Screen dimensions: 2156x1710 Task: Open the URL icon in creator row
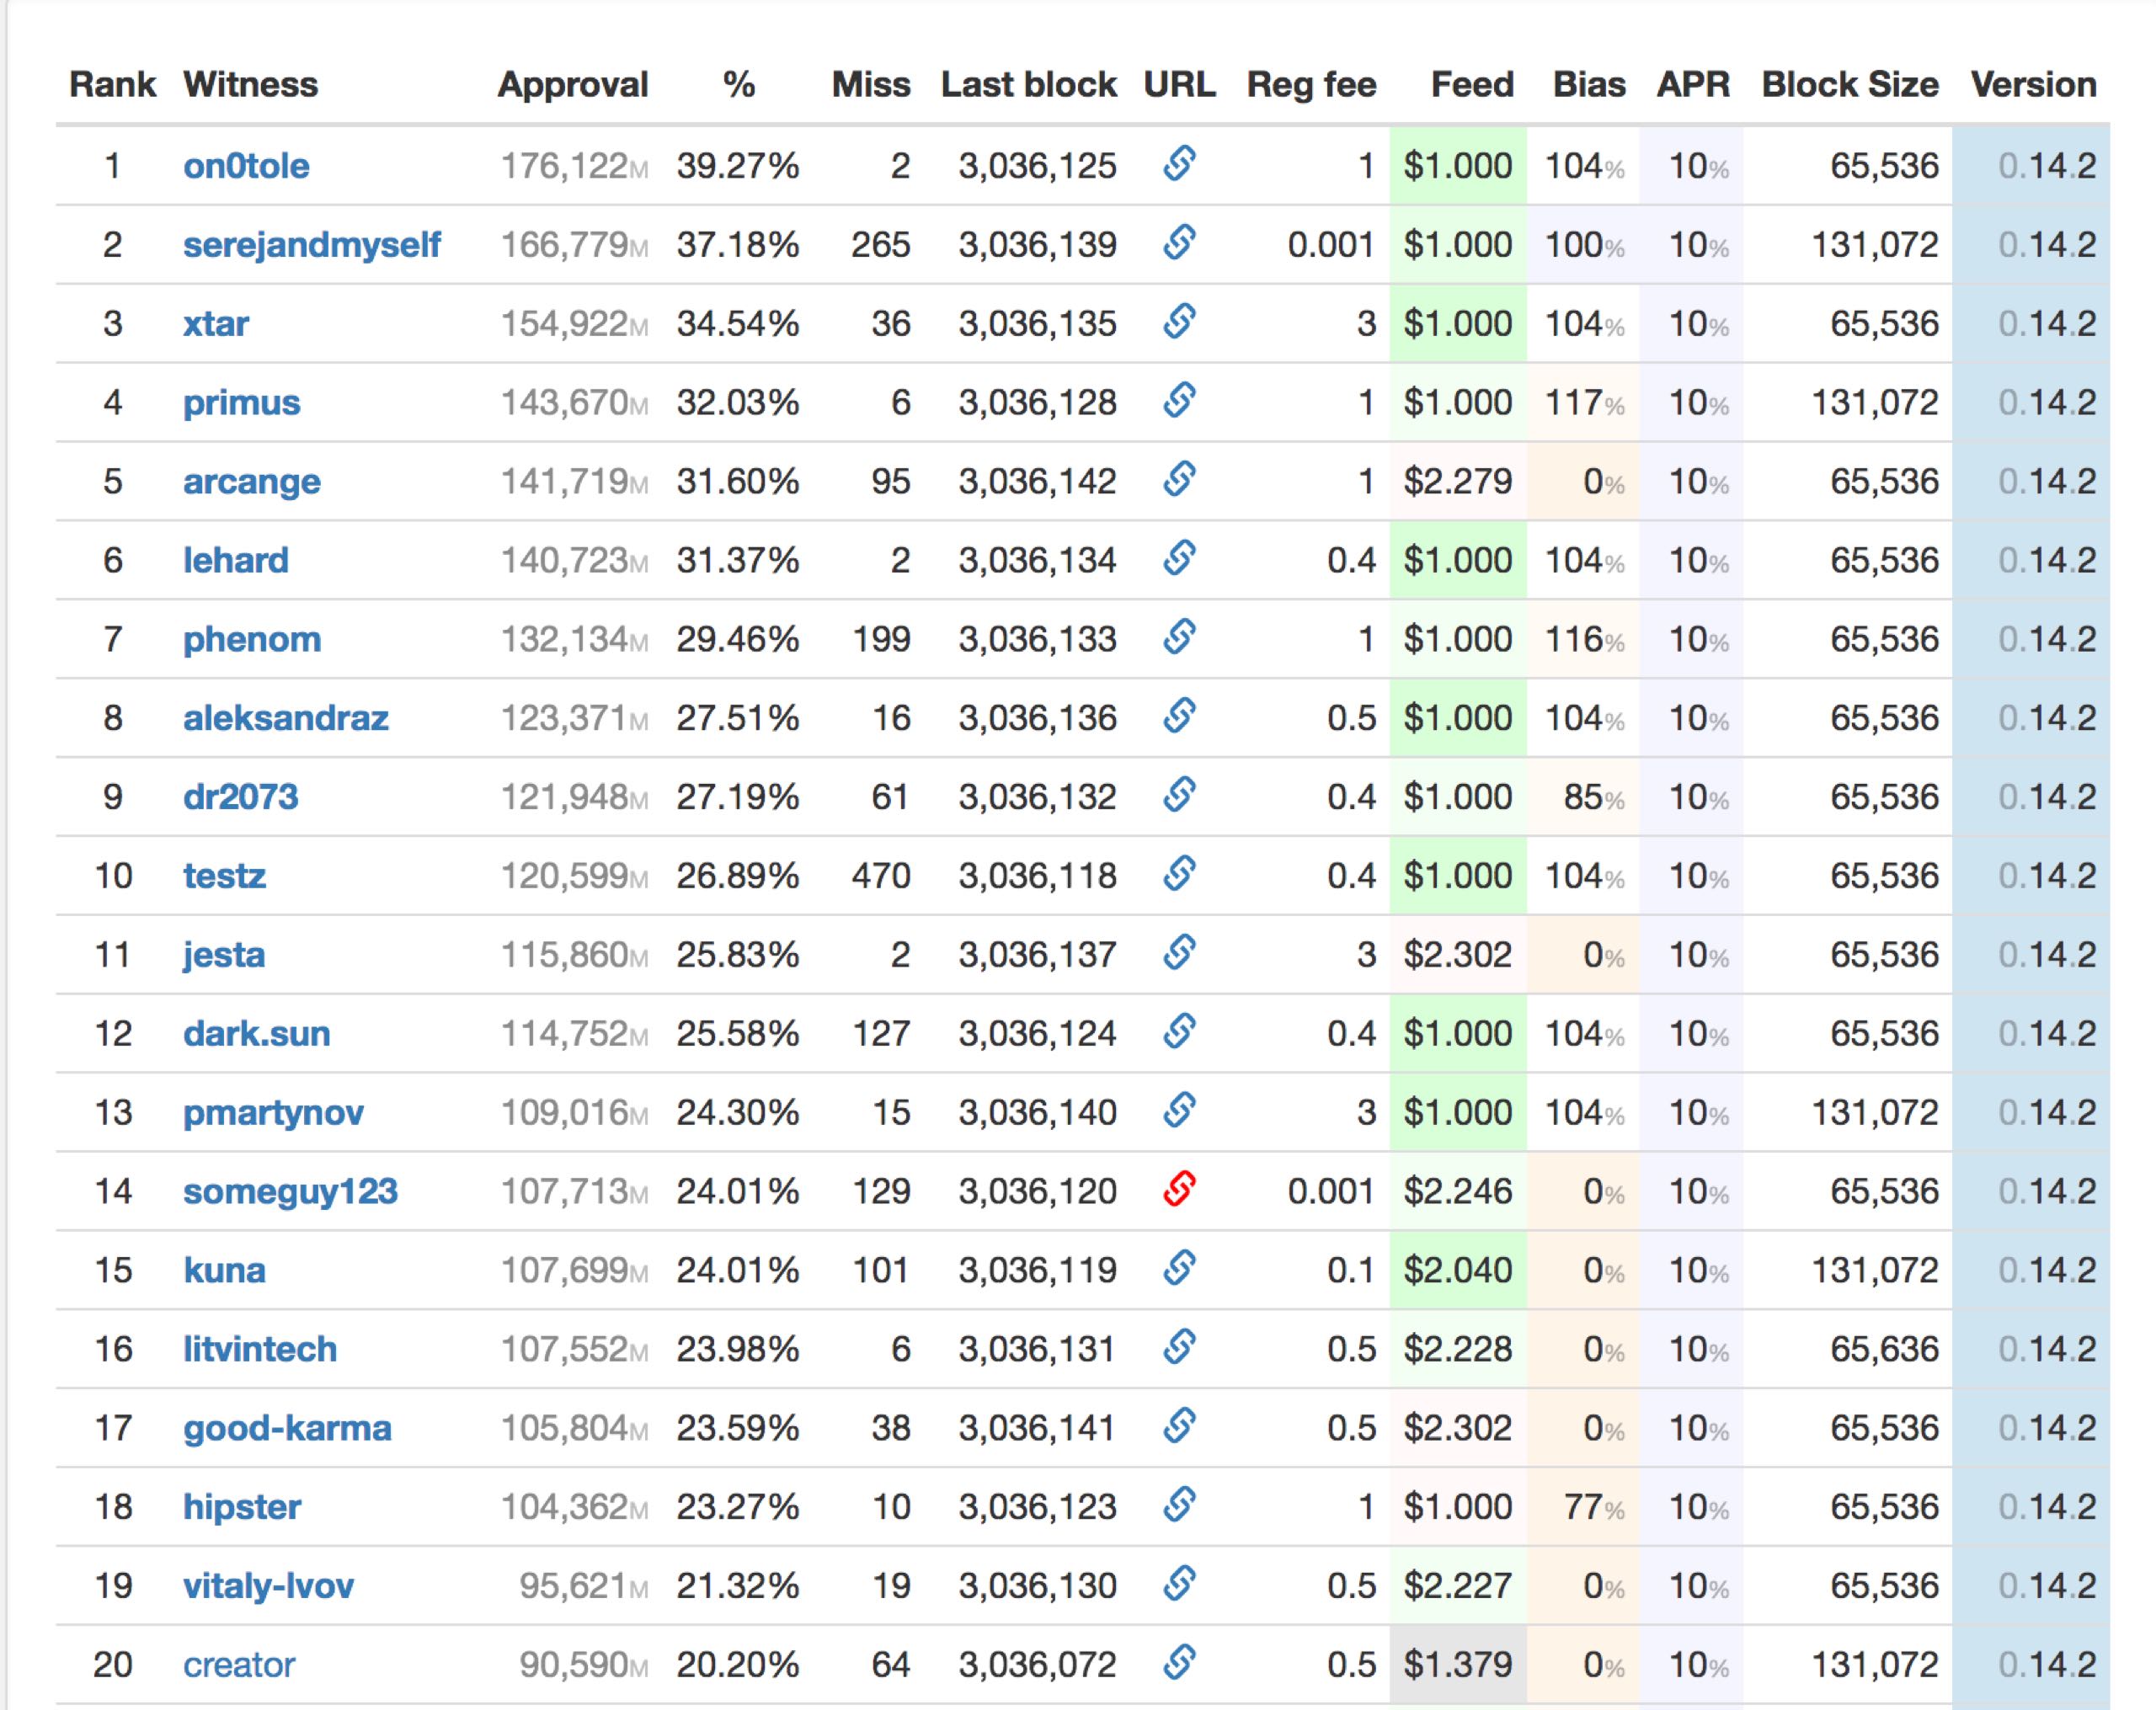1179,1663
